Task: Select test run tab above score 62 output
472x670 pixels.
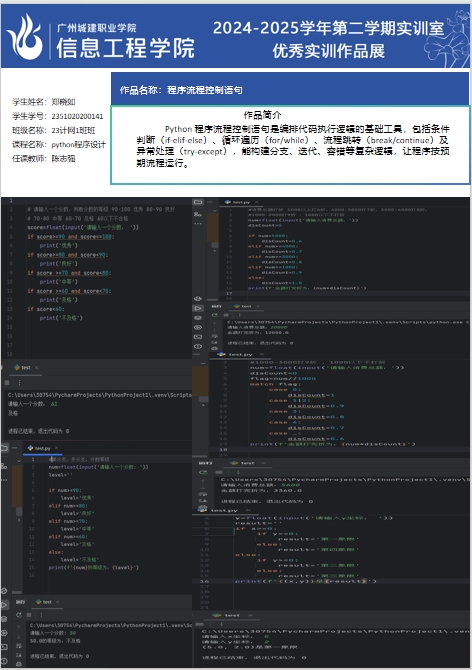Action: tap(26, 367)
